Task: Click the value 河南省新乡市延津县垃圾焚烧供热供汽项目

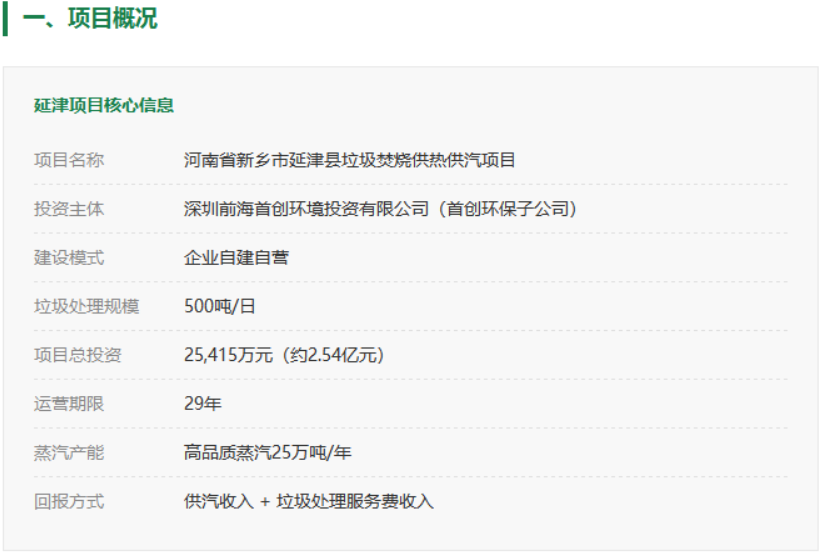Action: (x=349, y=160)
